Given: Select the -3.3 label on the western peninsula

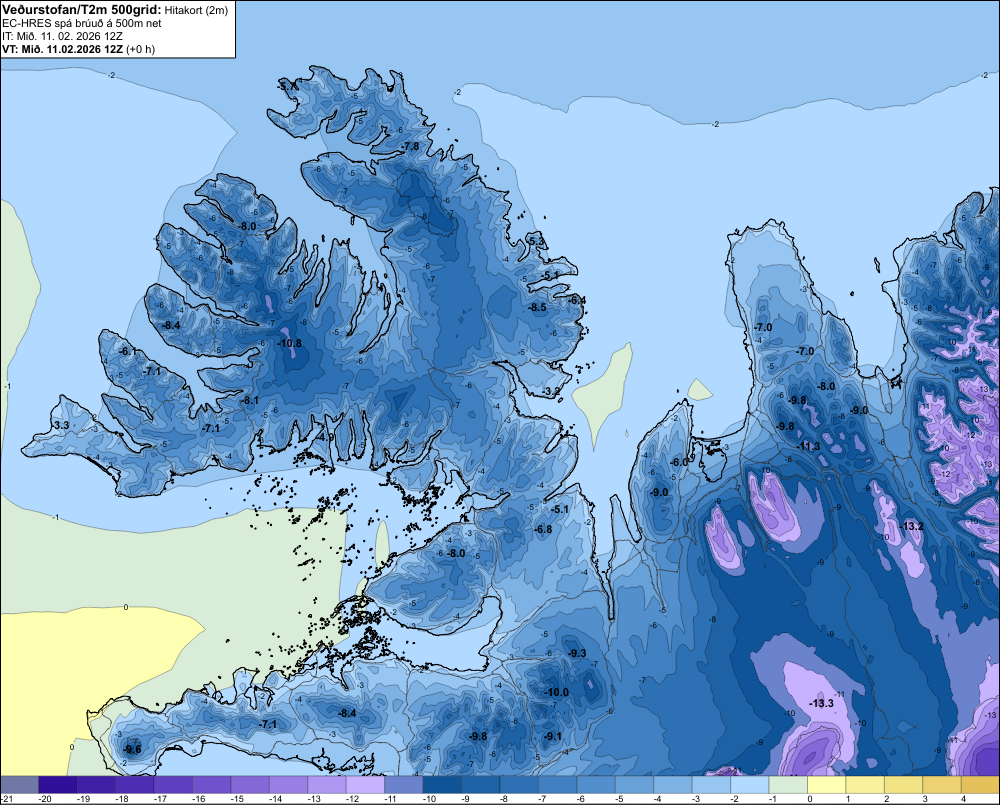Looking at the screenshot, I should (x=61, y=425).
